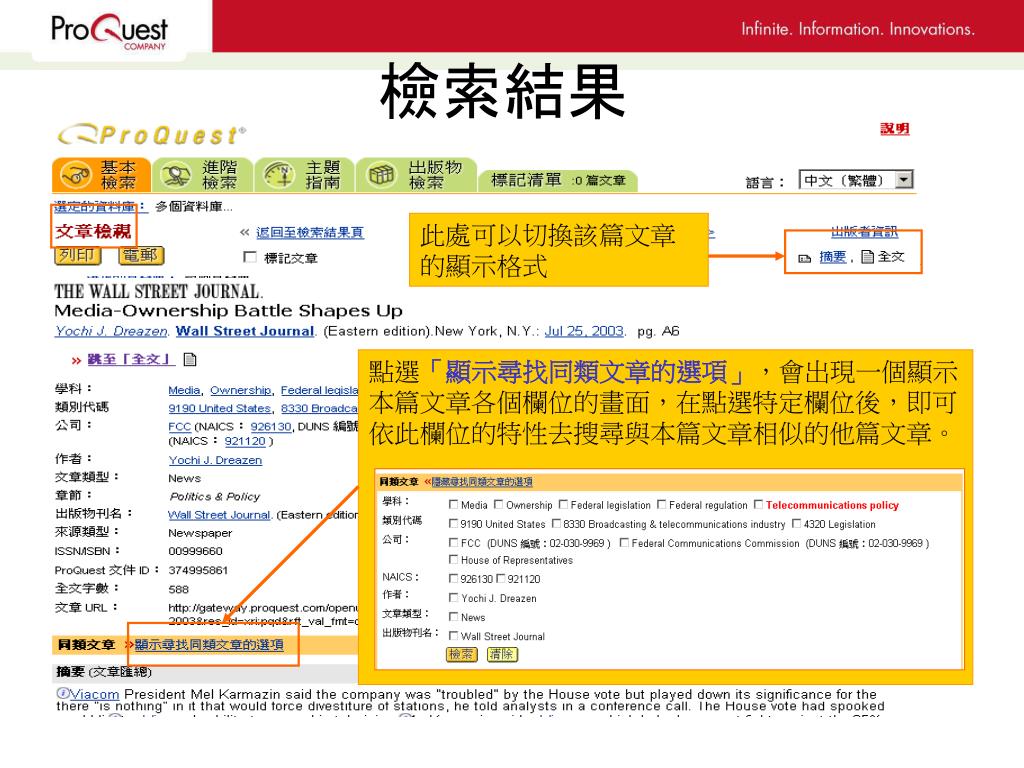Tick the 標記文章 mark article checkbox

point(249,257)
